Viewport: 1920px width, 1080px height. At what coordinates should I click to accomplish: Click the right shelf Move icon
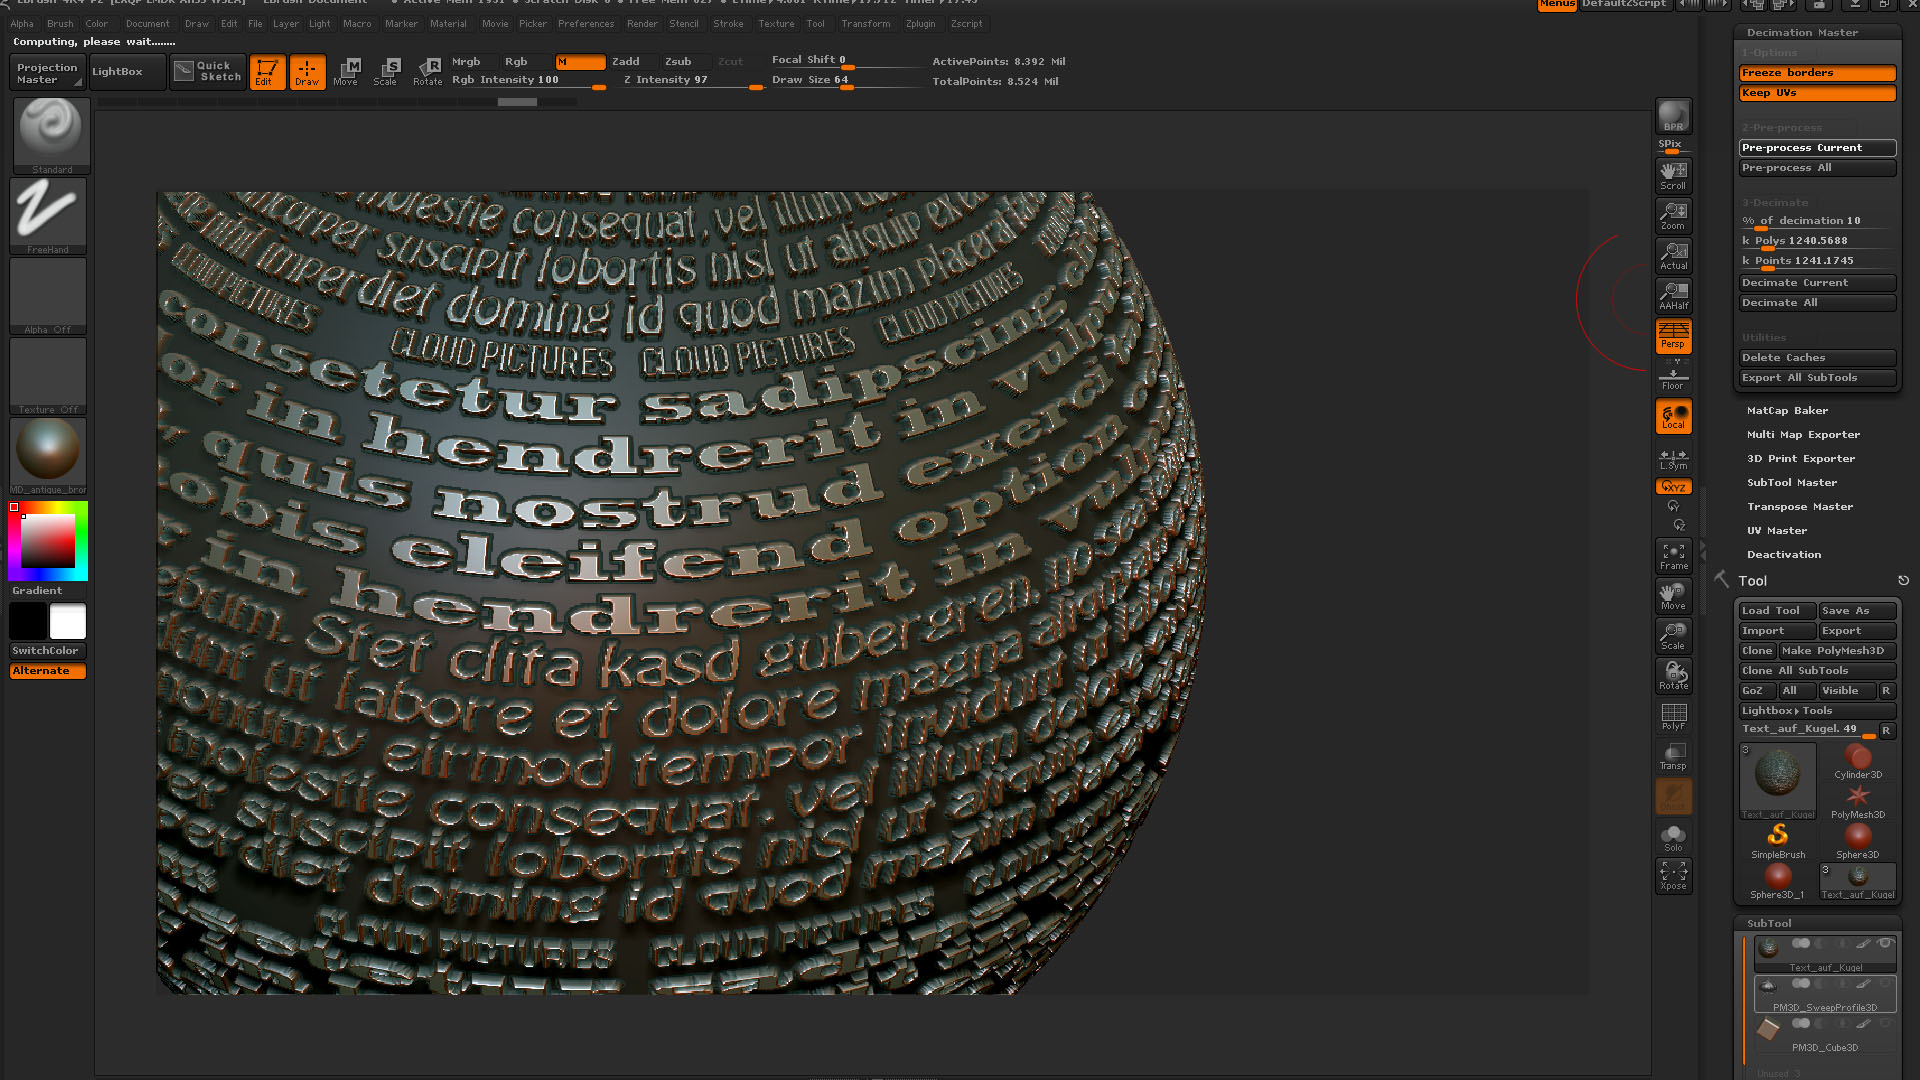(x=1673, y=596)
